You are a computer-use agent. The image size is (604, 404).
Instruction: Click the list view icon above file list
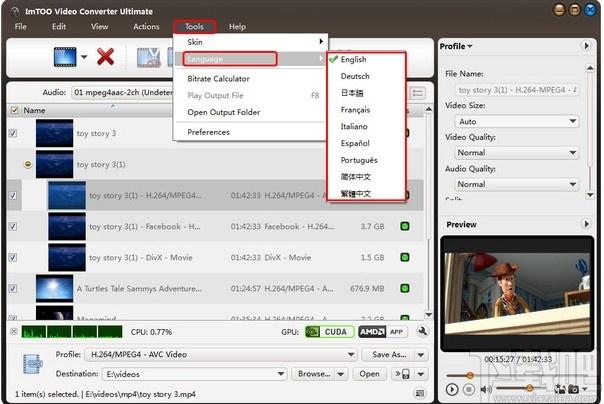(x=418, y=93)
